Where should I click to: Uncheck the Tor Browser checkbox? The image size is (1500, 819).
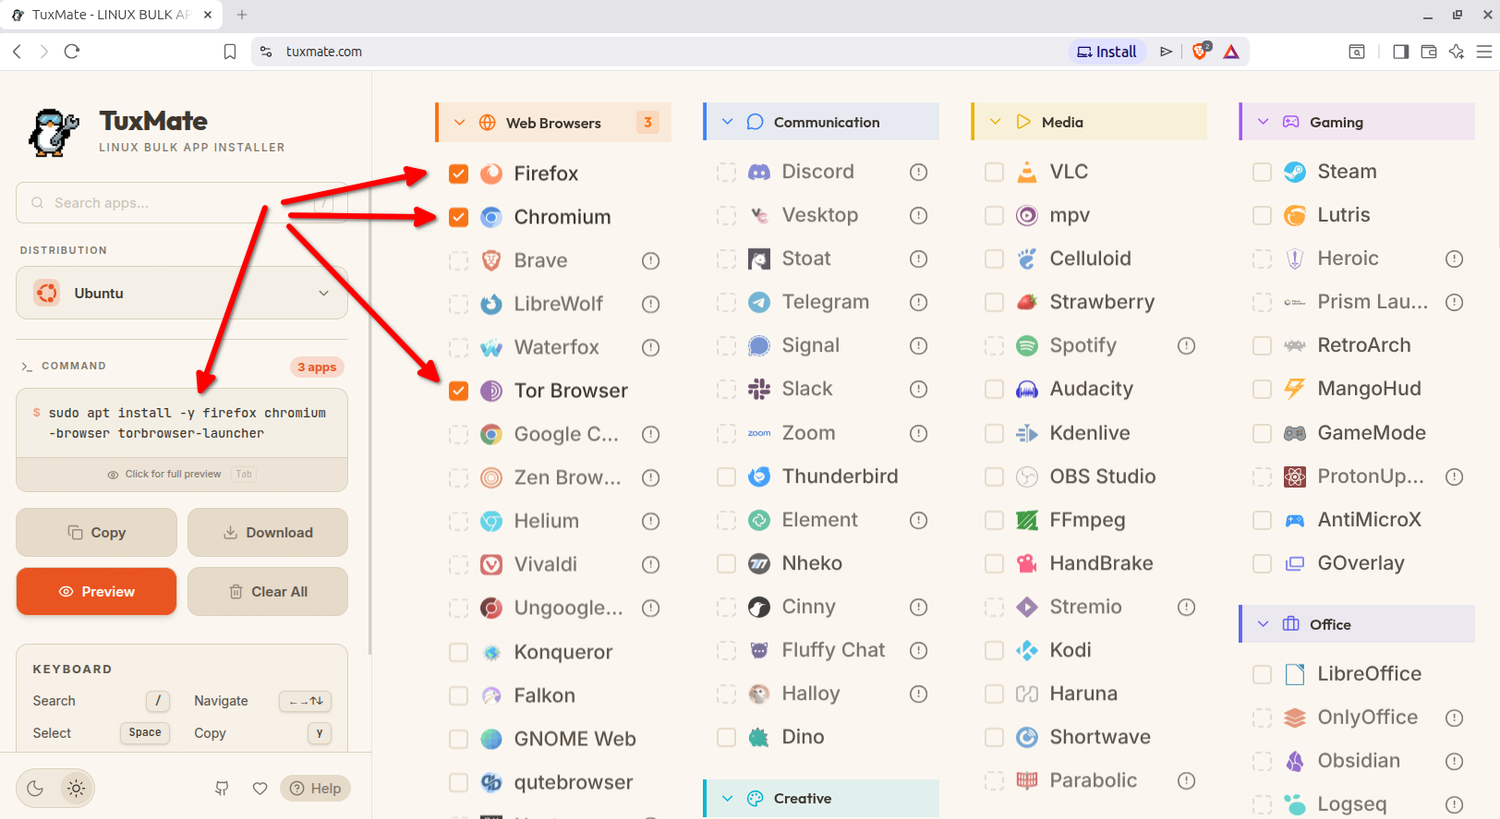pos(458,391)
